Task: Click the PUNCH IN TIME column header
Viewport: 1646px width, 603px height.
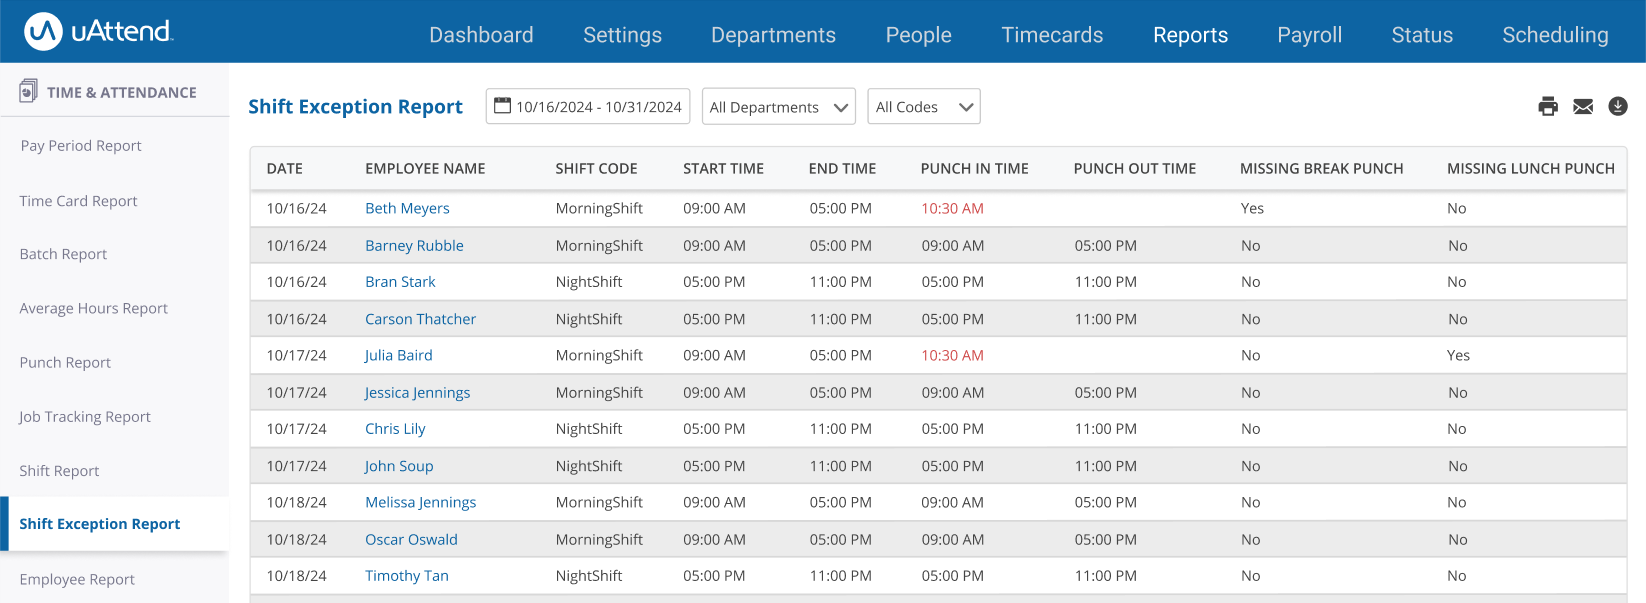Action: [974, 169]
